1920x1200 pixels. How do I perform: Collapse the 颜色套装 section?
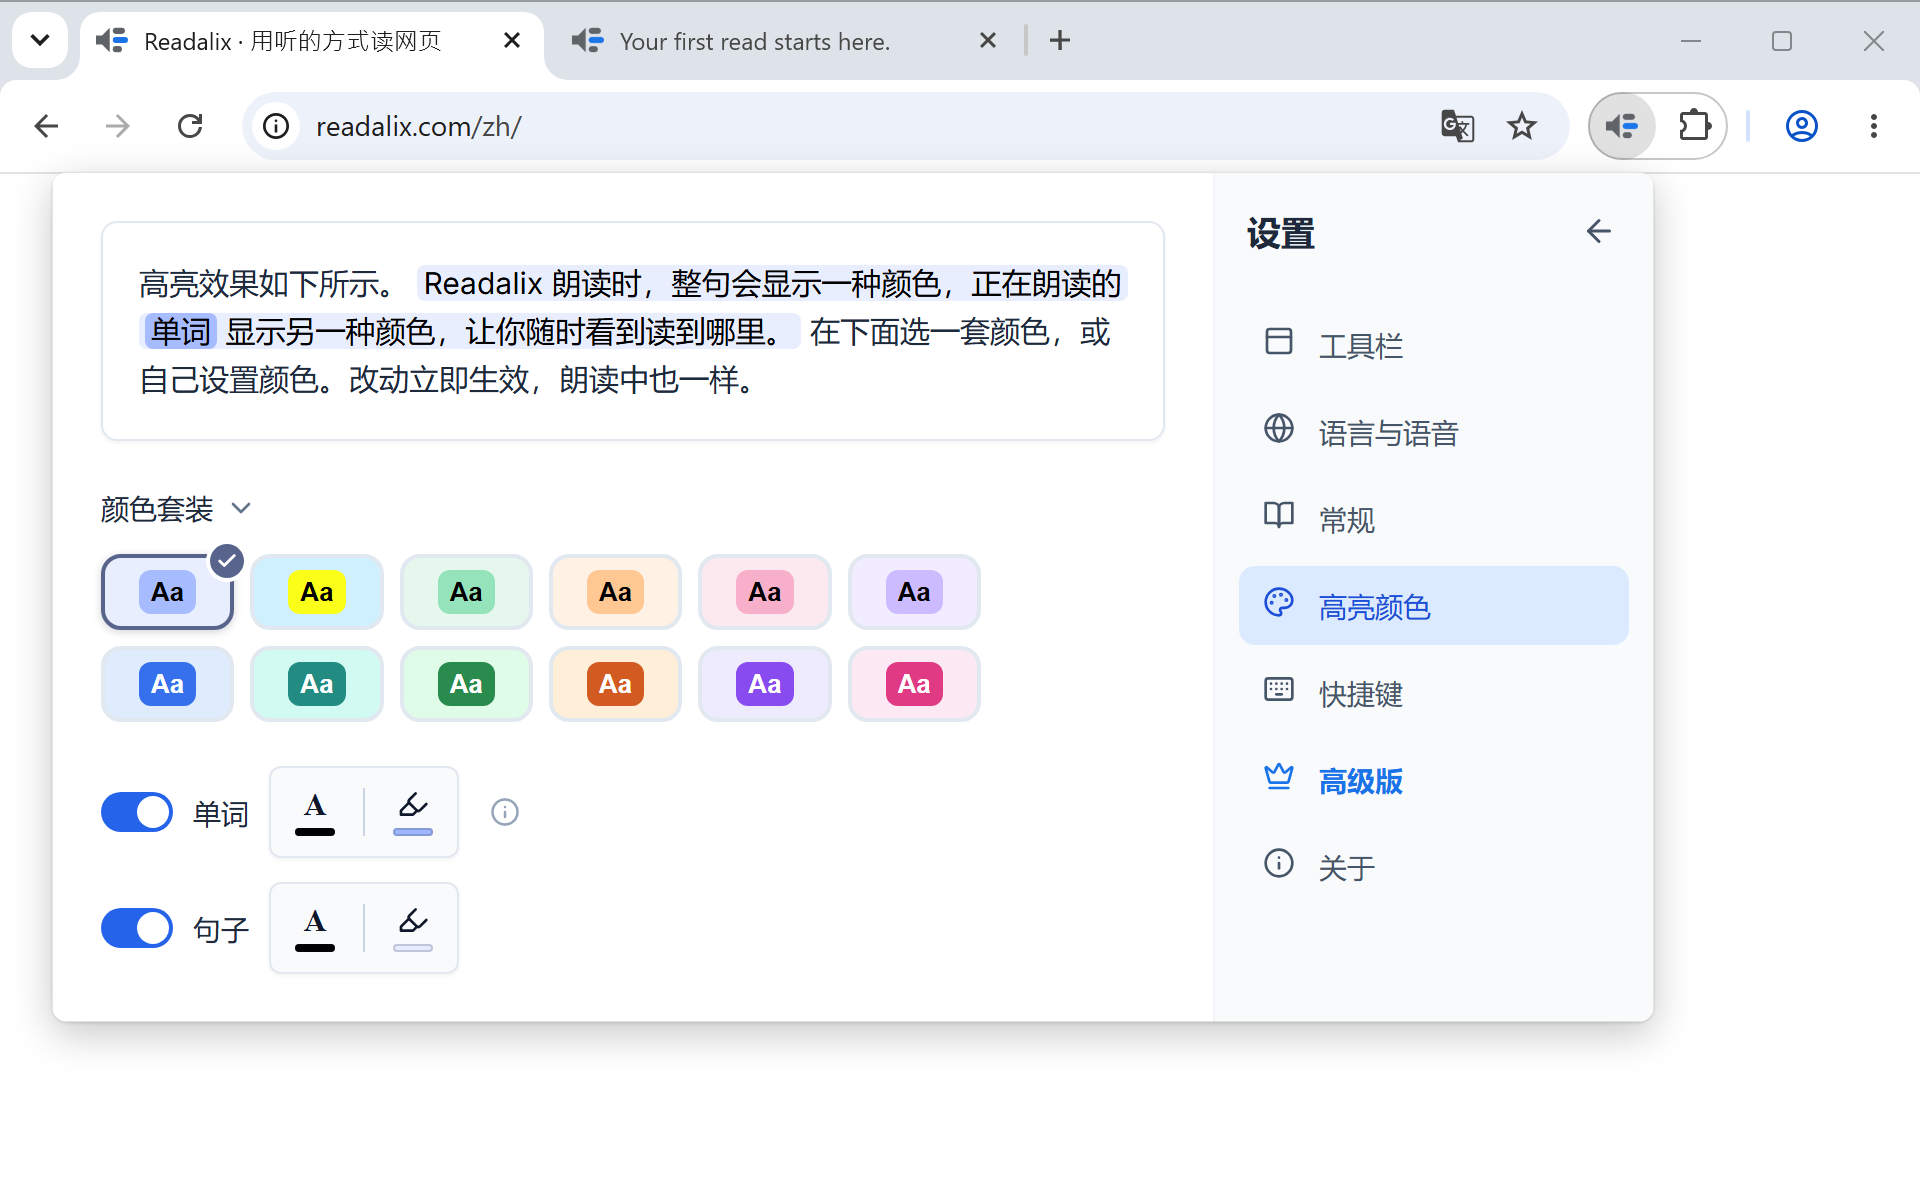pyautogui.click(x=175, y=509)
